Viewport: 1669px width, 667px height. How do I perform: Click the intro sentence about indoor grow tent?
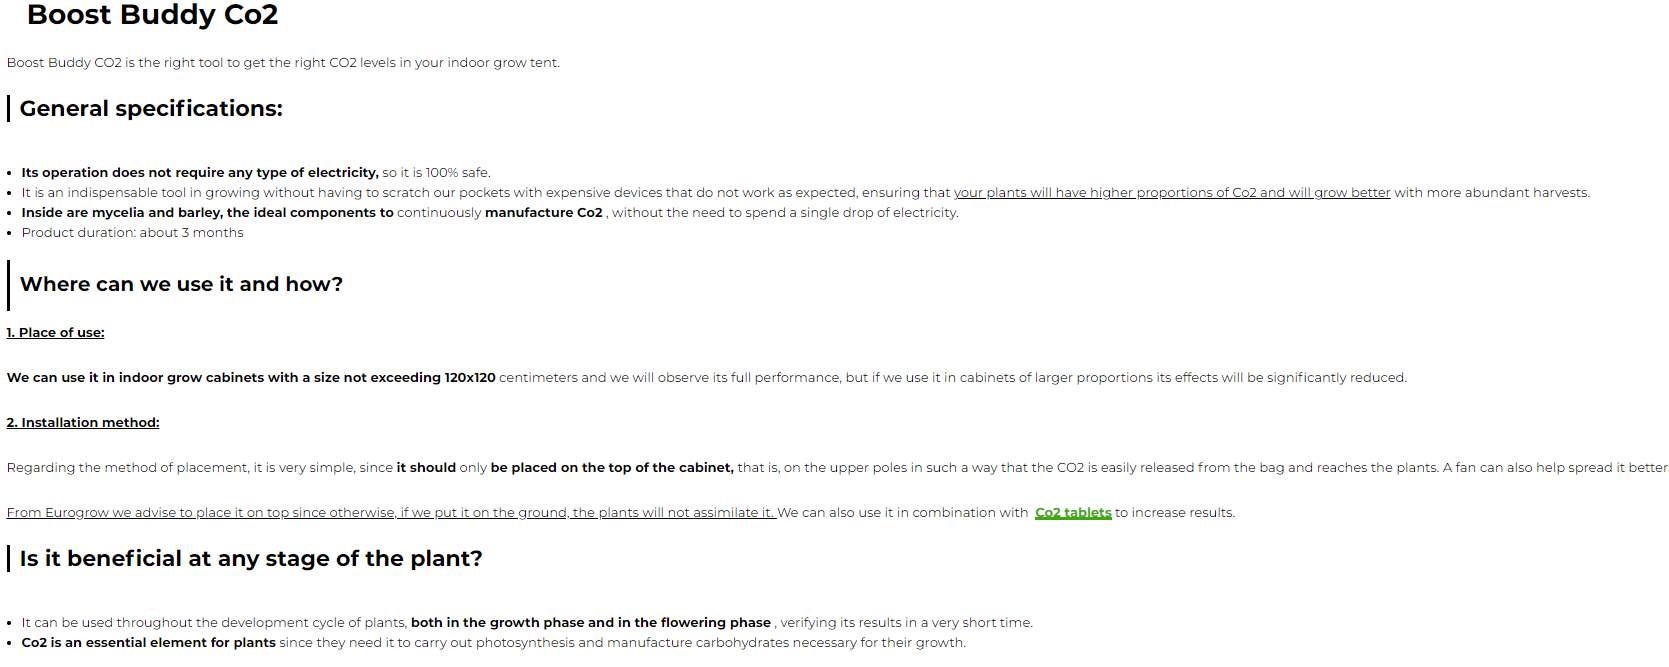coord(283,63)
